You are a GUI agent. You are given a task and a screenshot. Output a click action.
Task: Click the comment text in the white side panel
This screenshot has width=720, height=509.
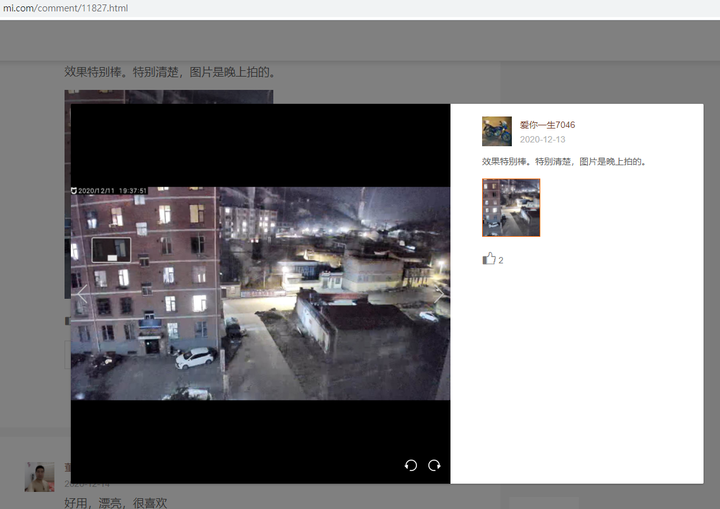tap(564, 162)
